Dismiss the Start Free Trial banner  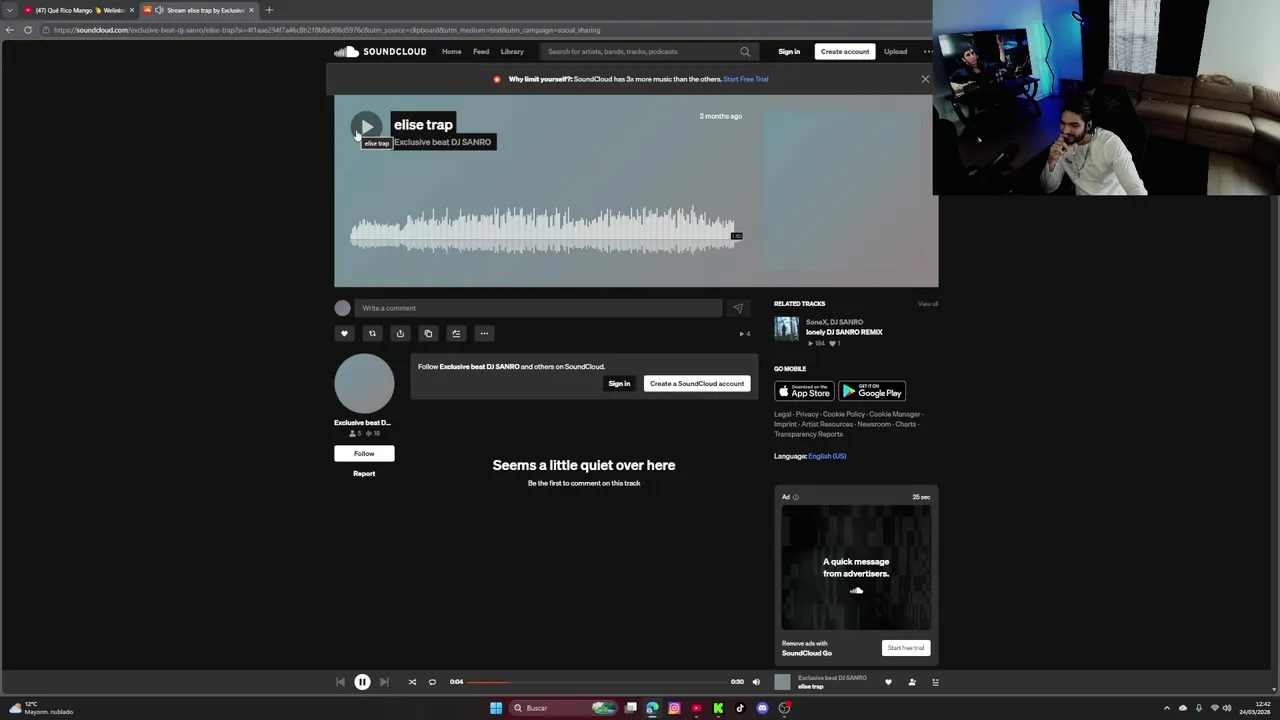point(925,79)
